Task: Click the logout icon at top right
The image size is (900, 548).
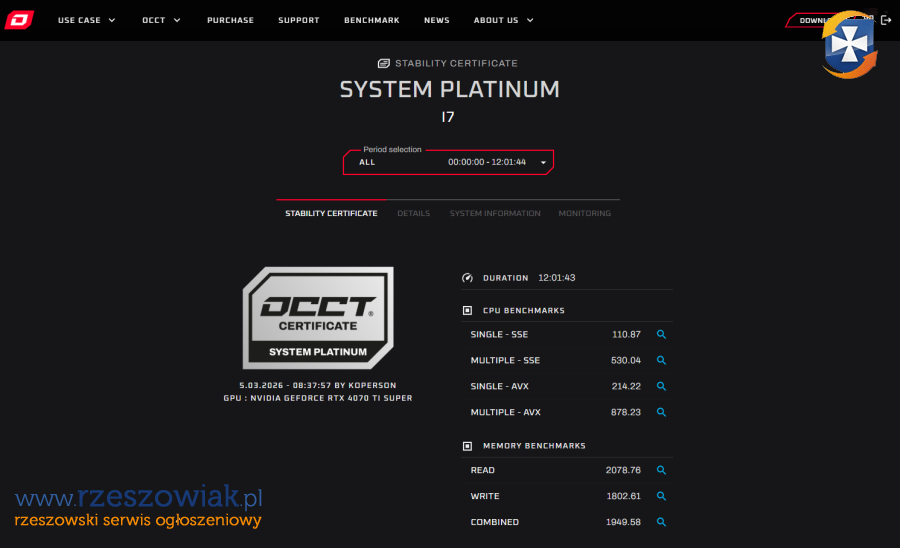Action: (886, 20)
